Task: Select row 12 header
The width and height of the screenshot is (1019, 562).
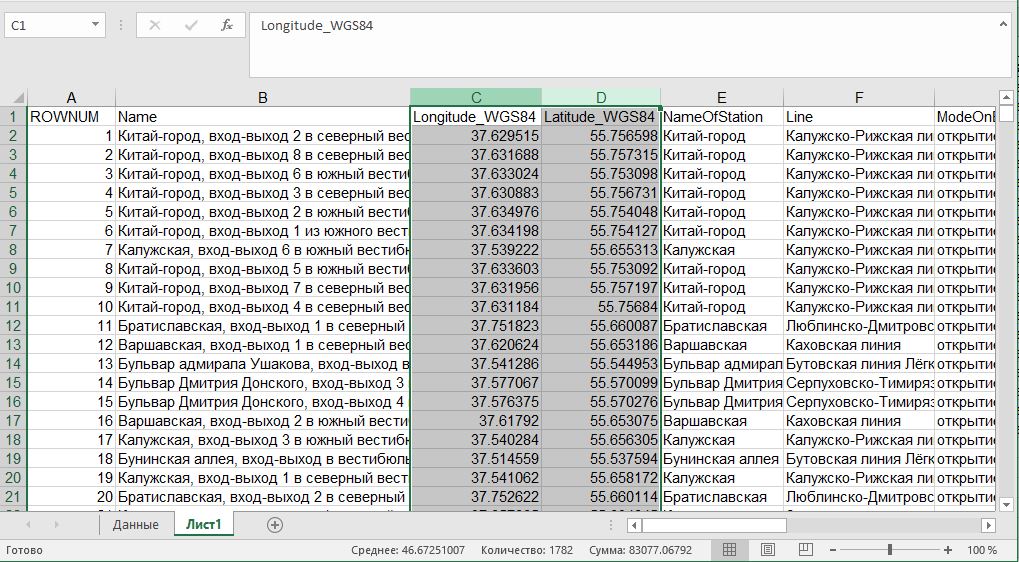Action: pyautogui.click(x=14, y=326)
